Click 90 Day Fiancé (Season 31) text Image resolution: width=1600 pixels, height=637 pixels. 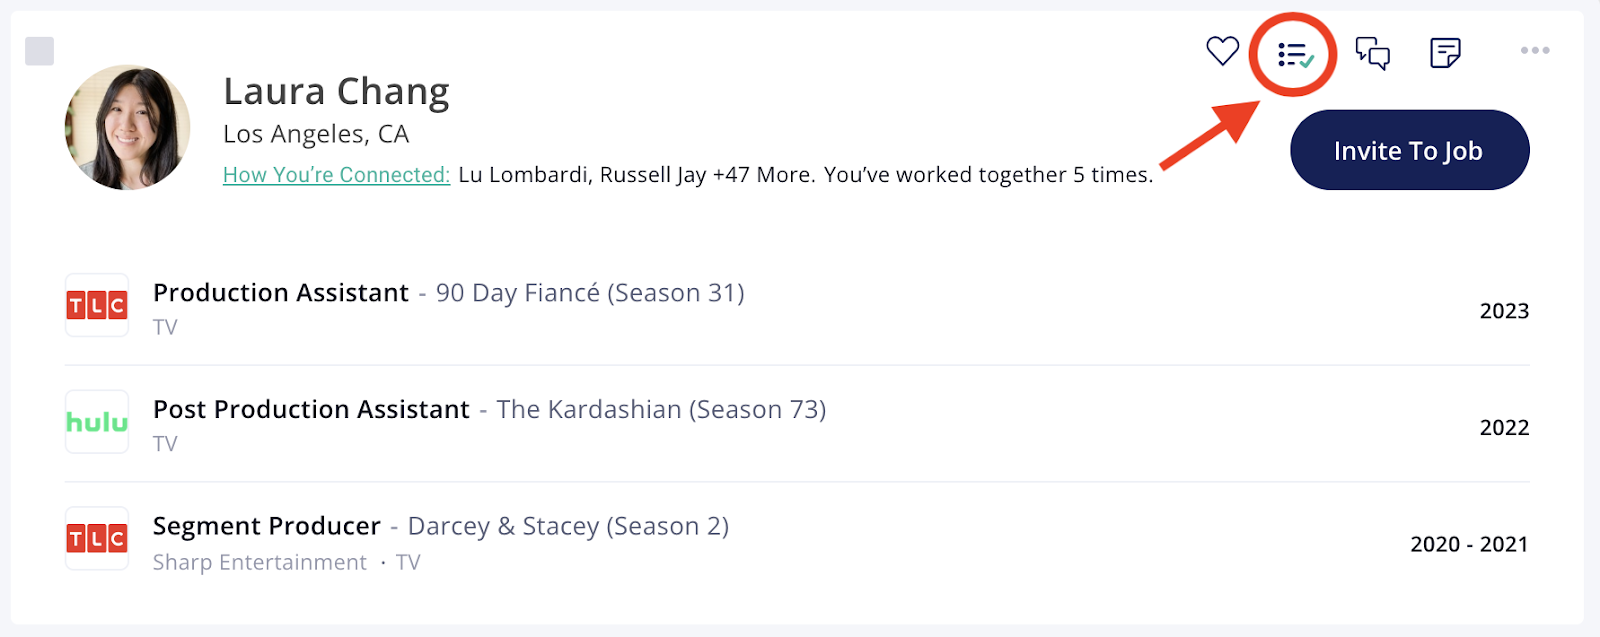590,293
